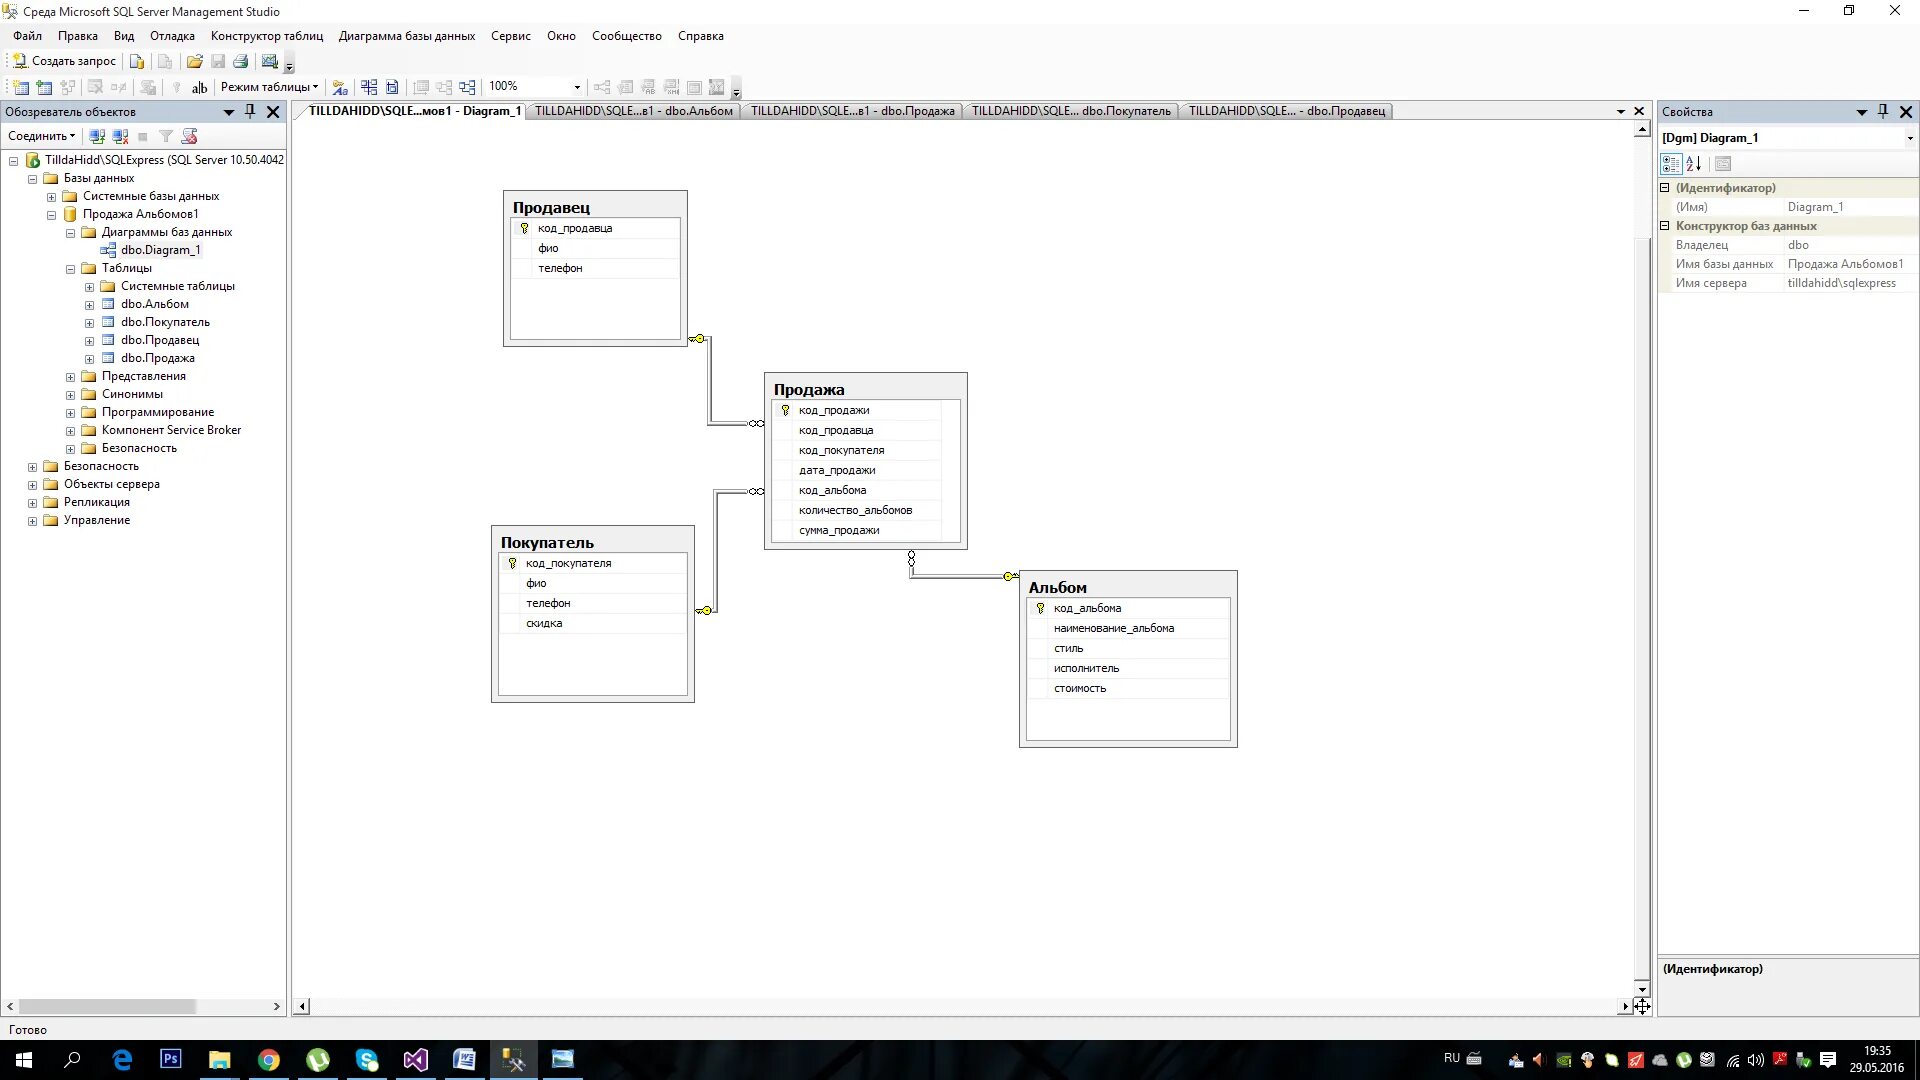Click the arrange tables icon near zoom box
1920x1080 pixels.
click(x=467, y=87)
